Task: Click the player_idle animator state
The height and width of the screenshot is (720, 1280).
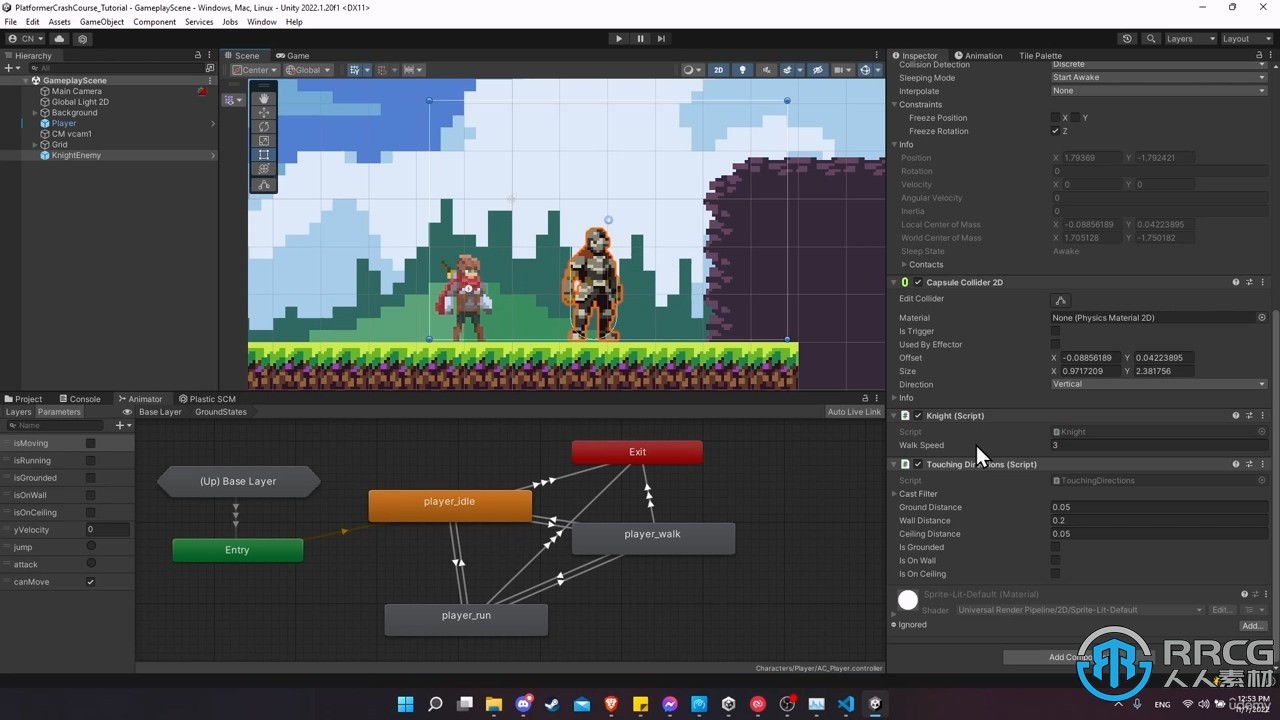Action: [450, 506]
